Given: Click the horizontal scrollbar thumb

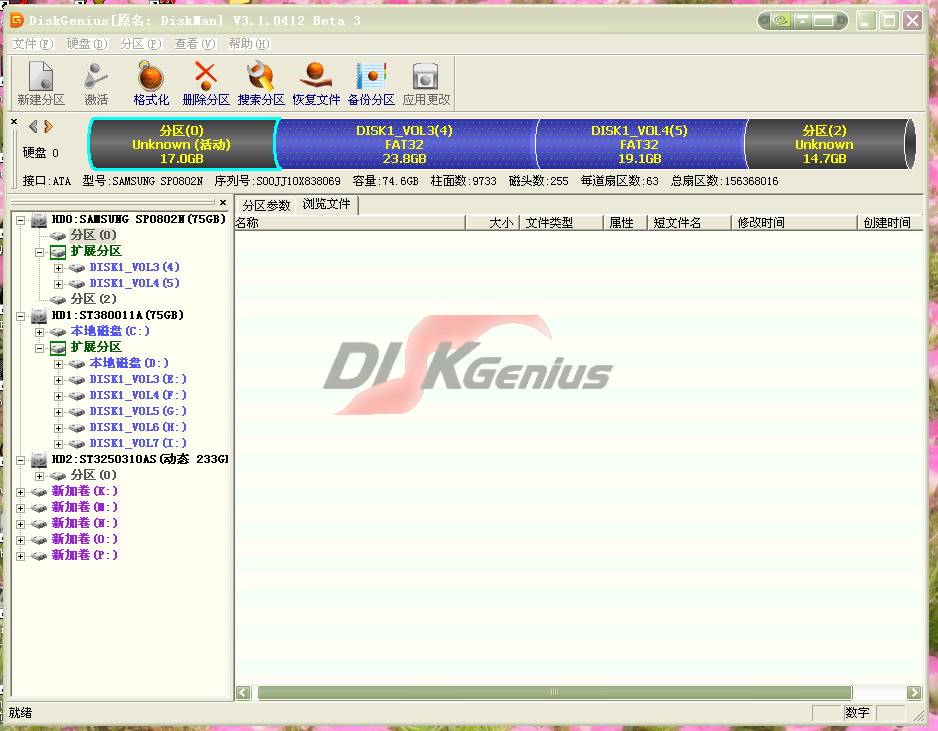Looking at the screenshot, I should (555, 693).
